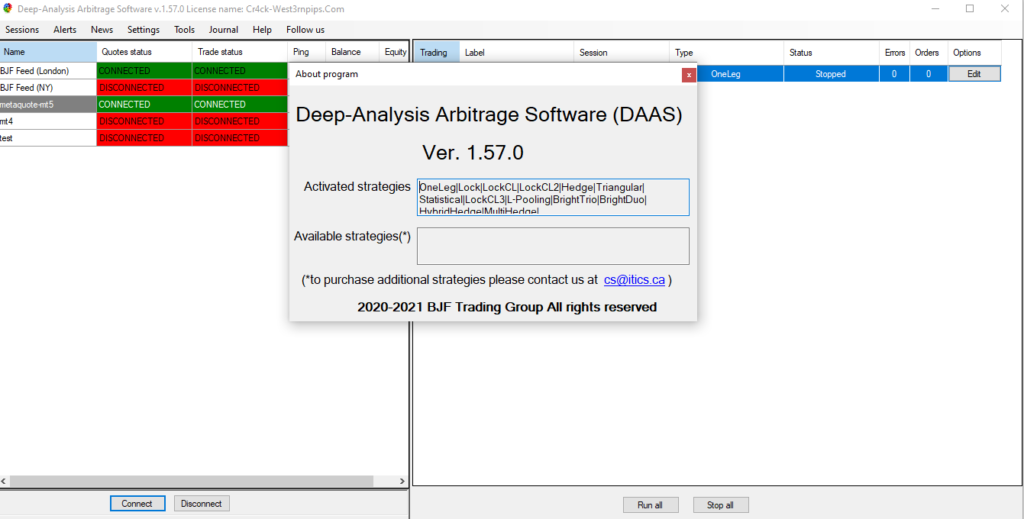Click test quotes status DISCONNECTED cell

144,138
